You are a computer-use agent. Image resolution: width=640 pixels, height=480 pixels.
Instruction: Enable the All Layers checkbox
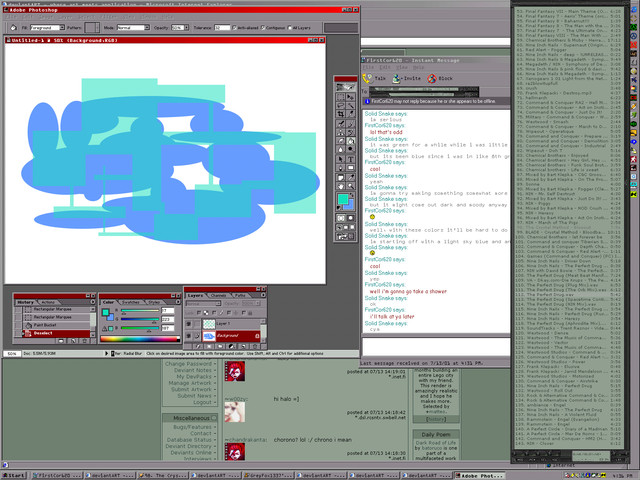click(289, 28)
